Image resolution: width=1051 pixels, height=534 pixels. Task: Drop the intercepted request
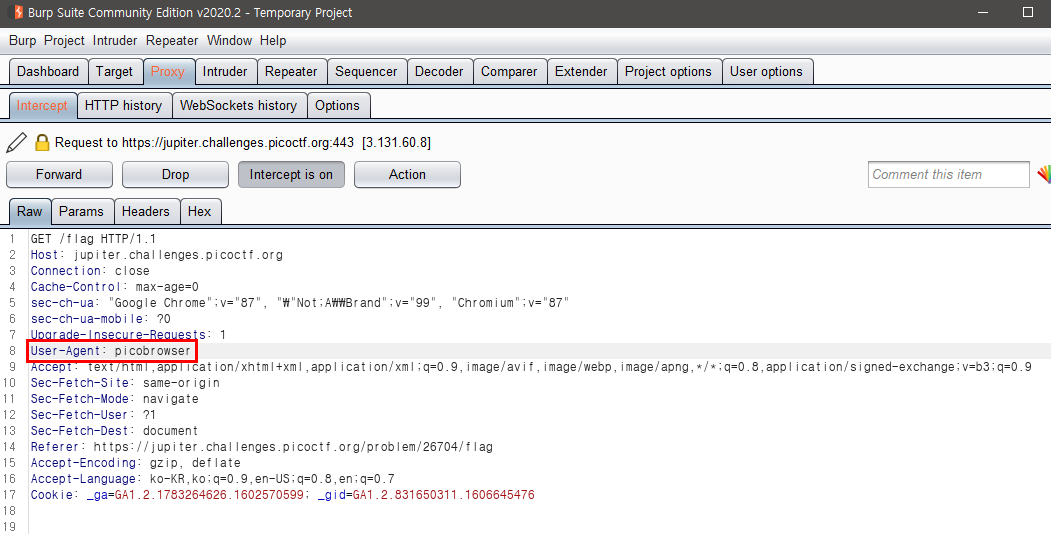[x=175, y=174]
